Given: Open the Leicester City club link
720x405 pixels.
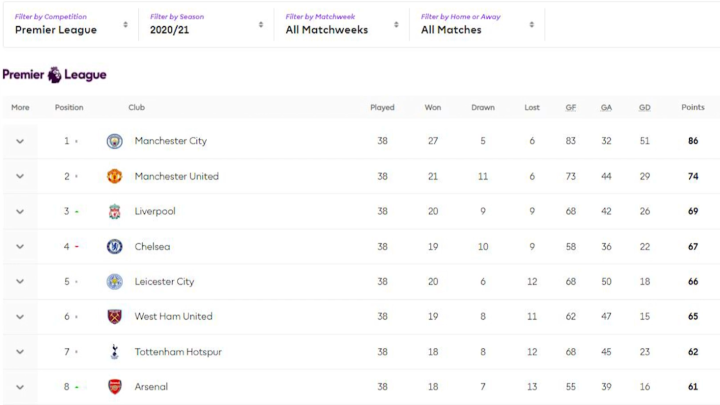Looking at the screenshot, I should coord(164,282).
